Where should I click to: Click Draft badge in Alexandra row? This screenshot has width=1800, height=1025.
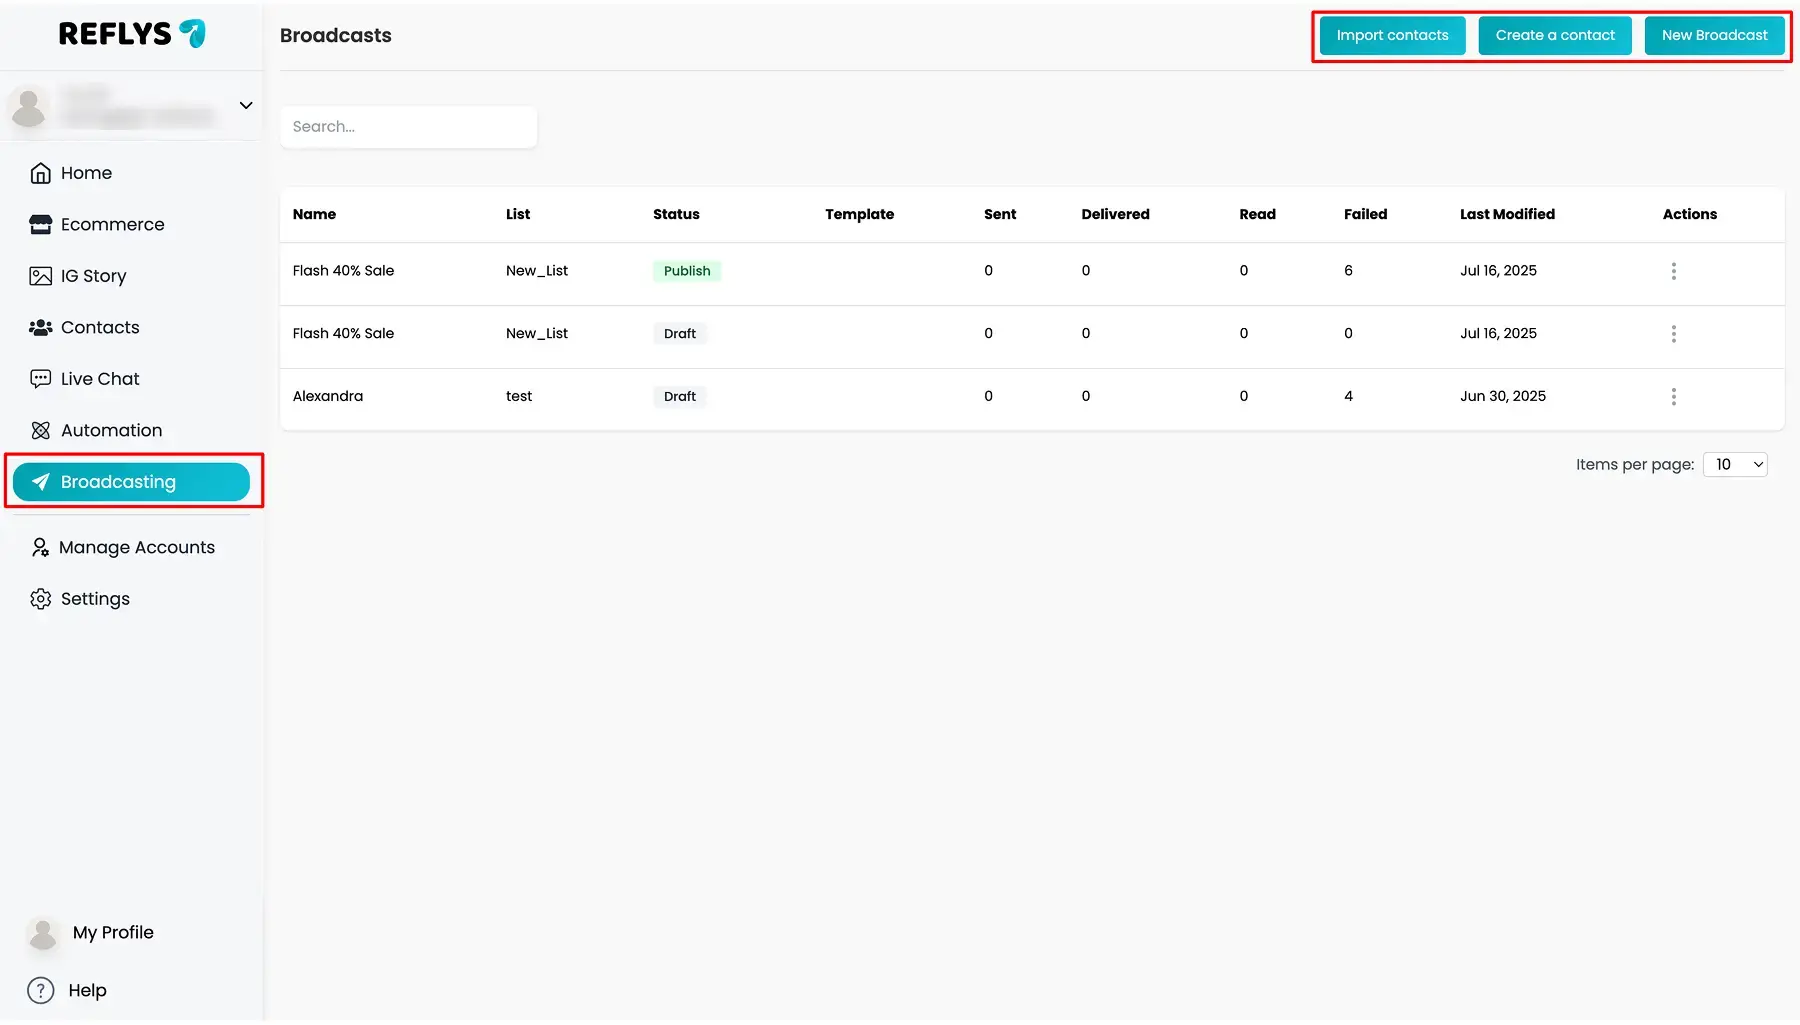[680, 397]
